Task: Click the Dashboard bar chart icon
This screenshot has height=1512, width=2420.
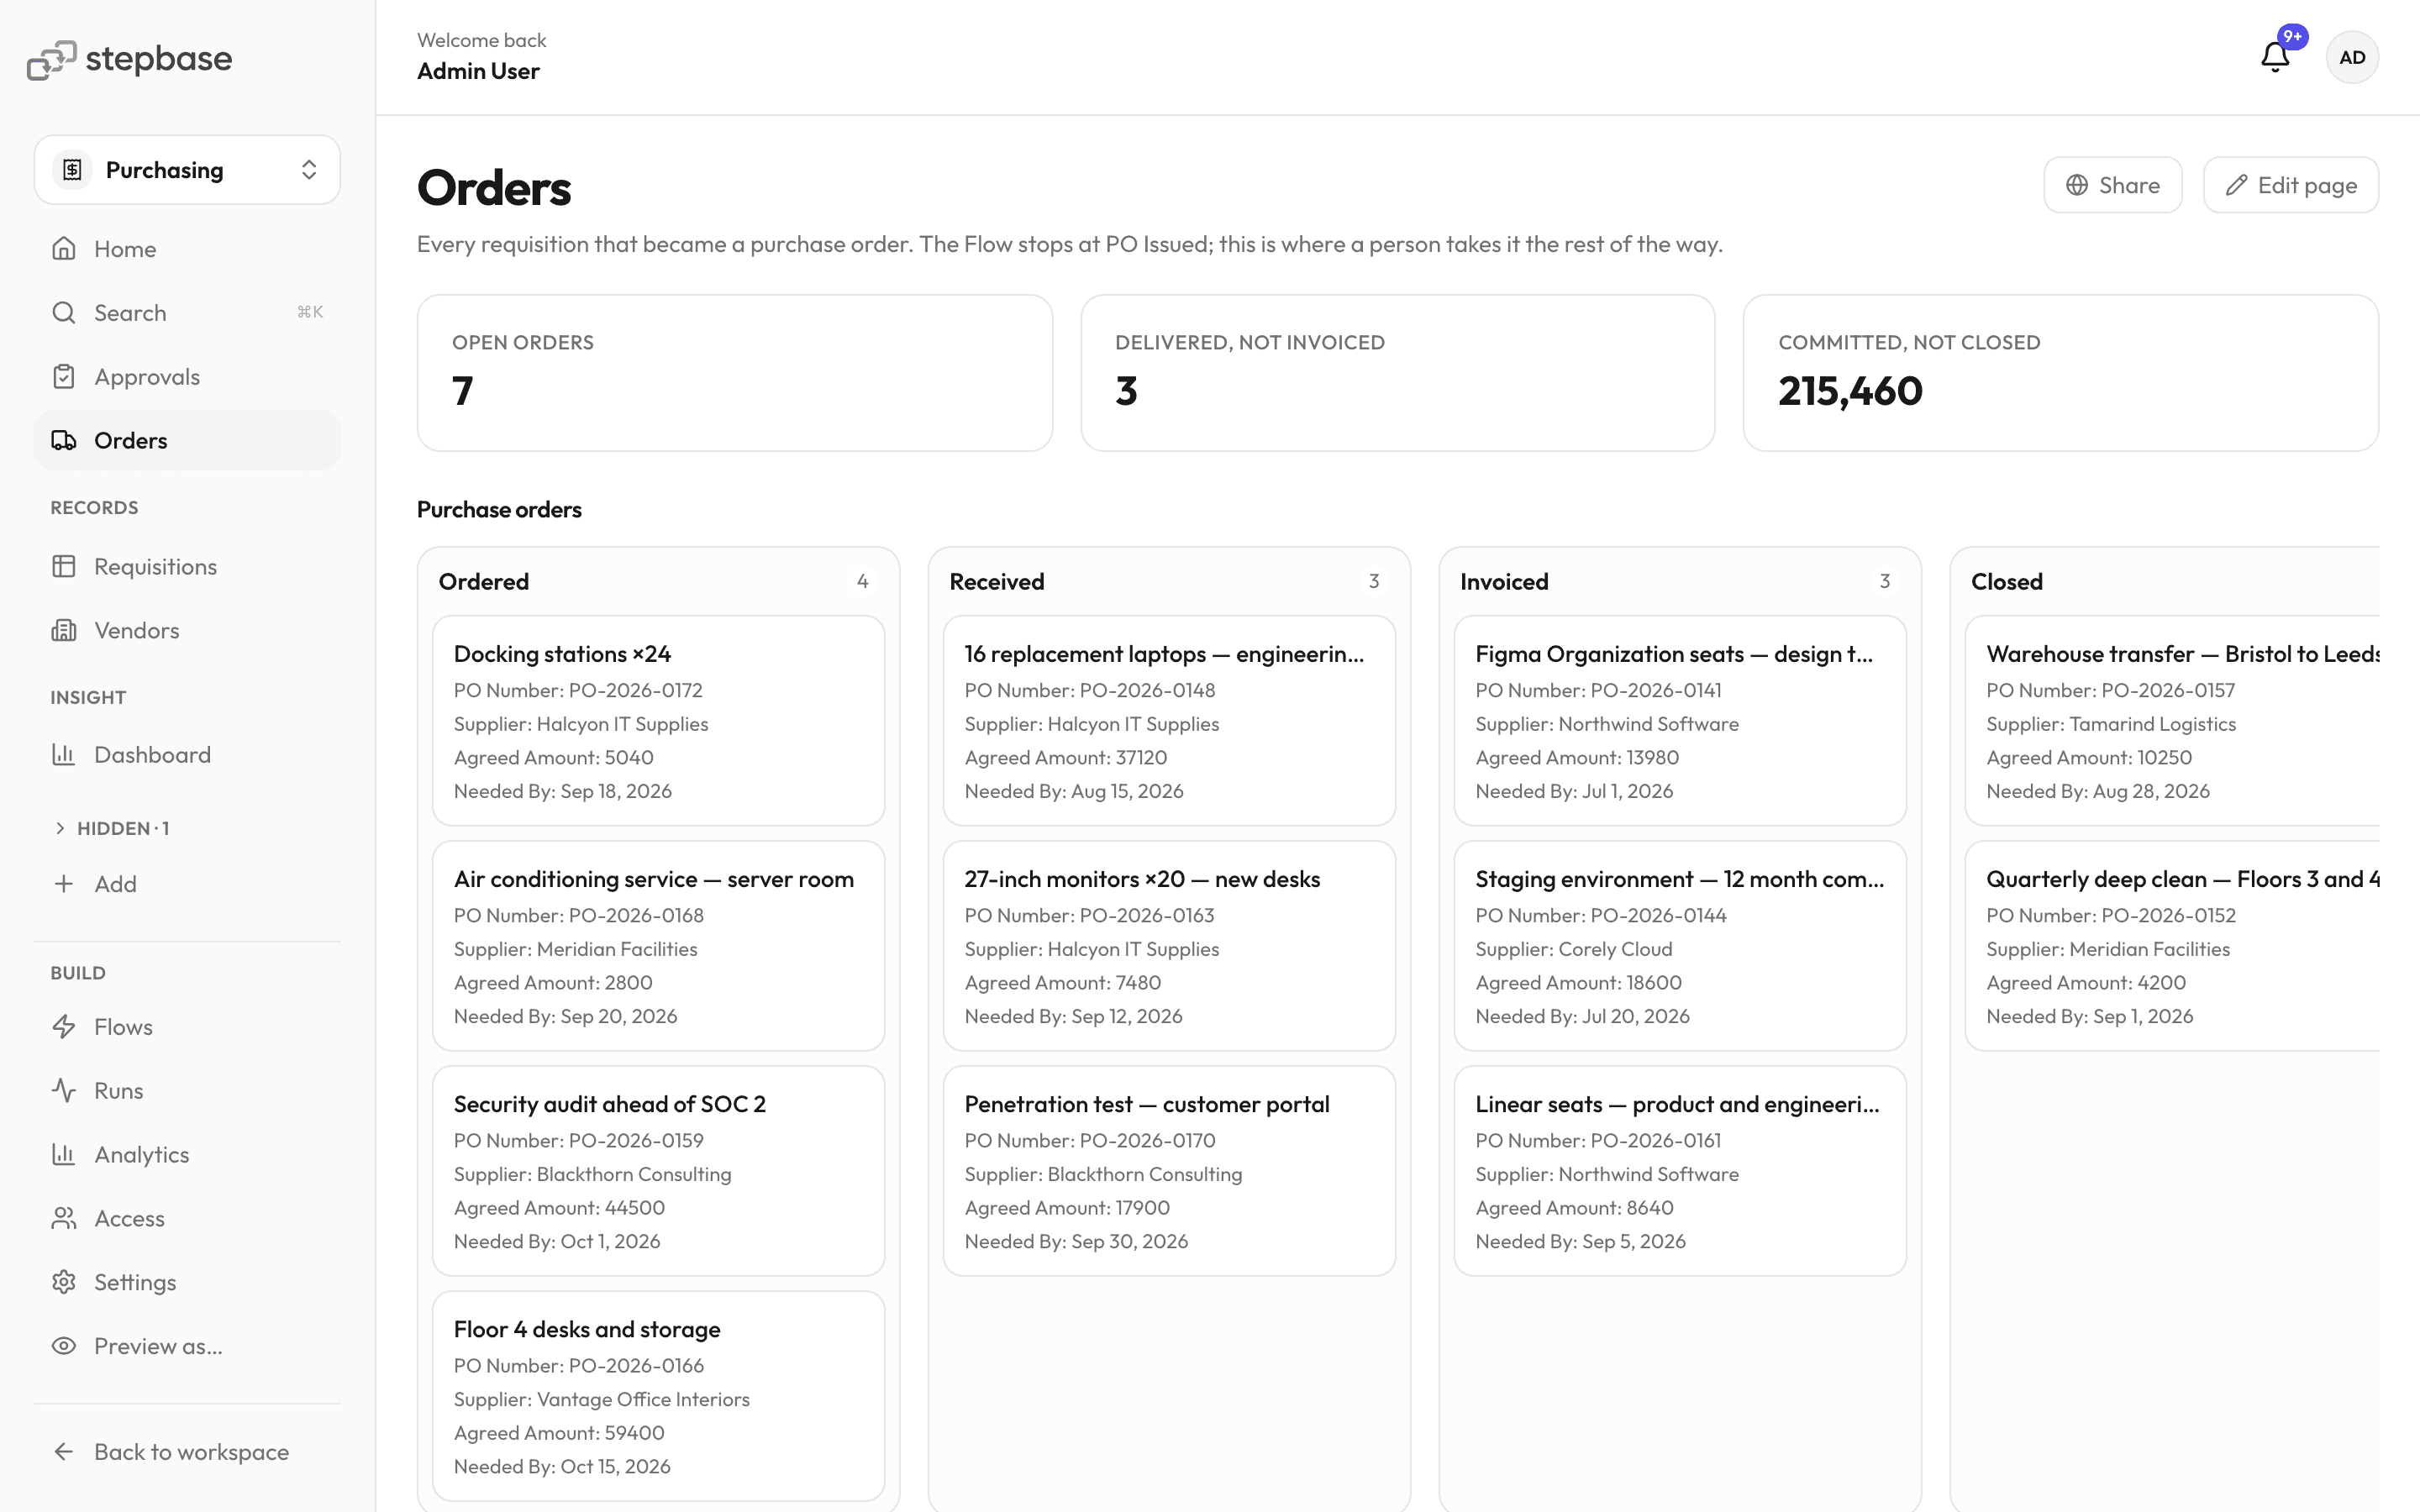Action: click(x=64, y=754)
